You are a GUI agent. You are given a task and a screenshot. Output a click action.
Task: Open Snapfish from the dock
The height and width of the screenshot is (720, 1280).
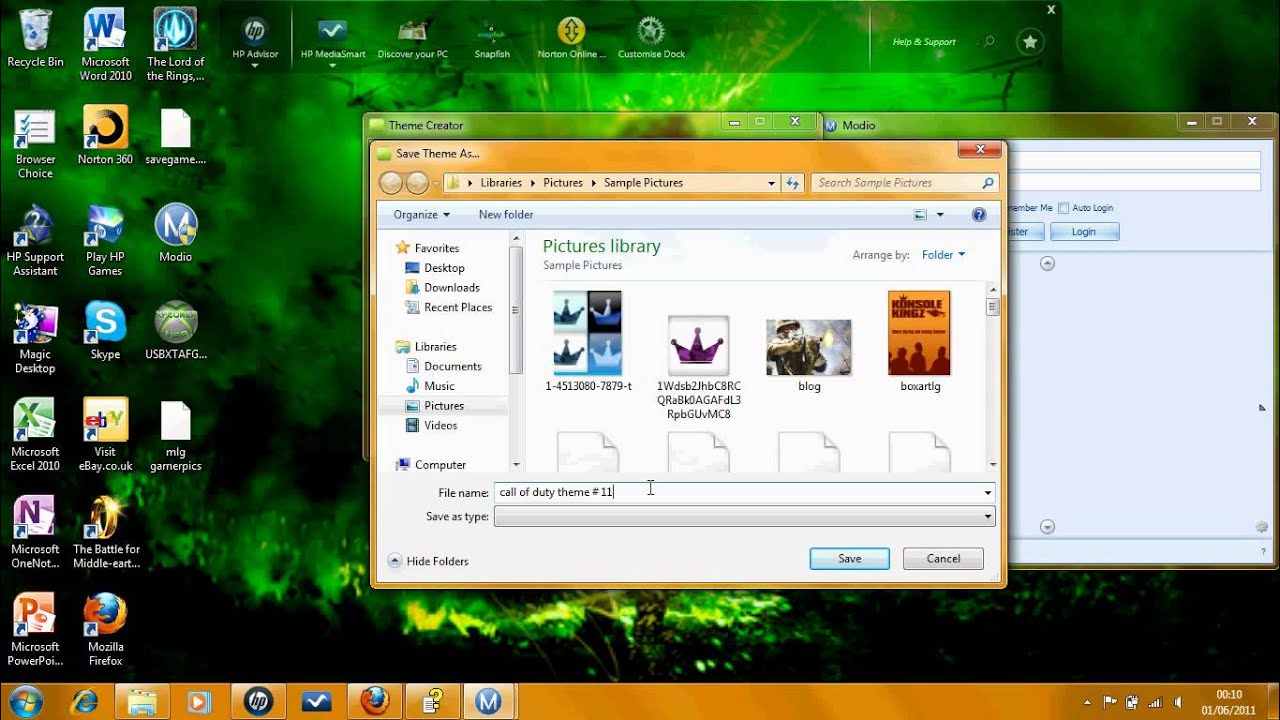(492, 38)
